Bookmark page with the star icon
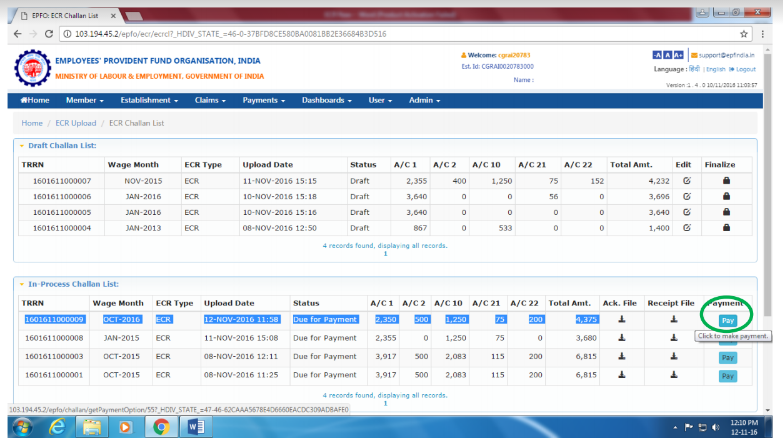783x446 pixels. point(743,33)
